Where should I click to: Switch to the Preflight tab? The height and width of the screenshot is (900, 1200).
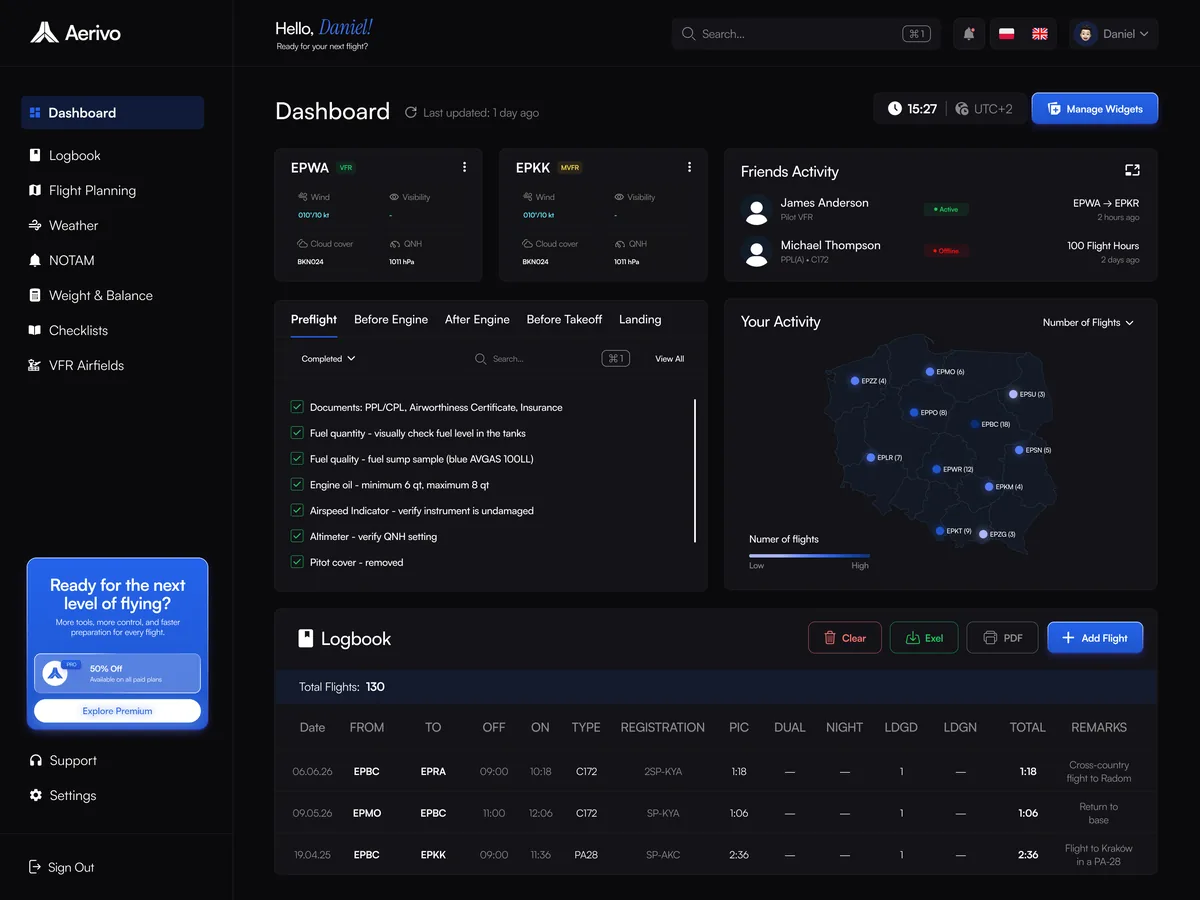[x=314, y=320]
